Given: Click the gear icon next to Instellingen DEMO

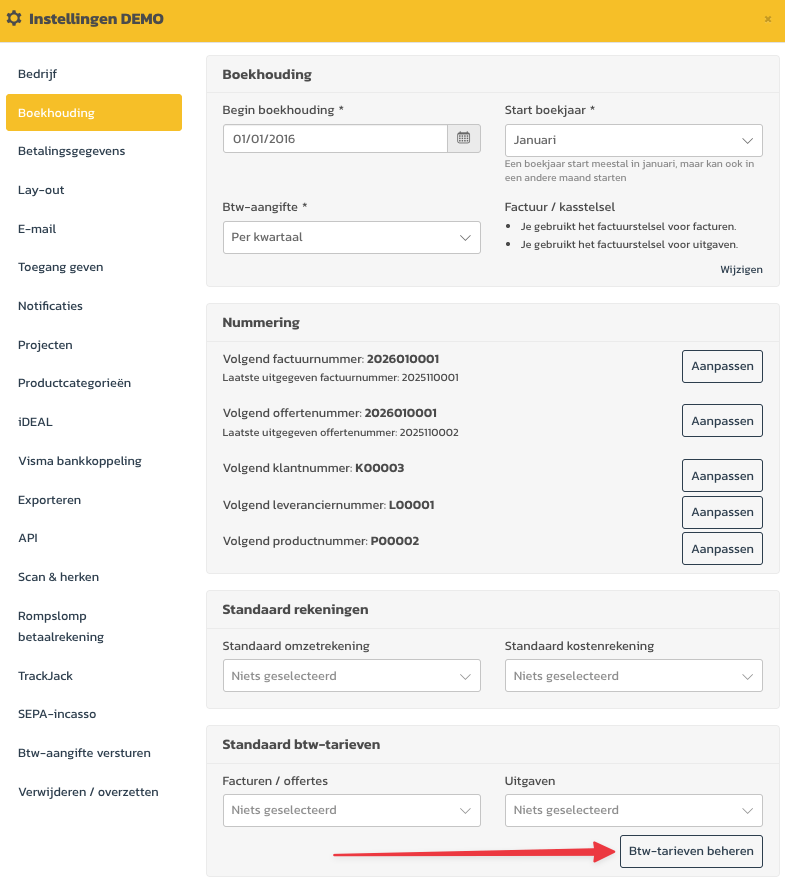Looking at the screenshot, I should [14, 19].
